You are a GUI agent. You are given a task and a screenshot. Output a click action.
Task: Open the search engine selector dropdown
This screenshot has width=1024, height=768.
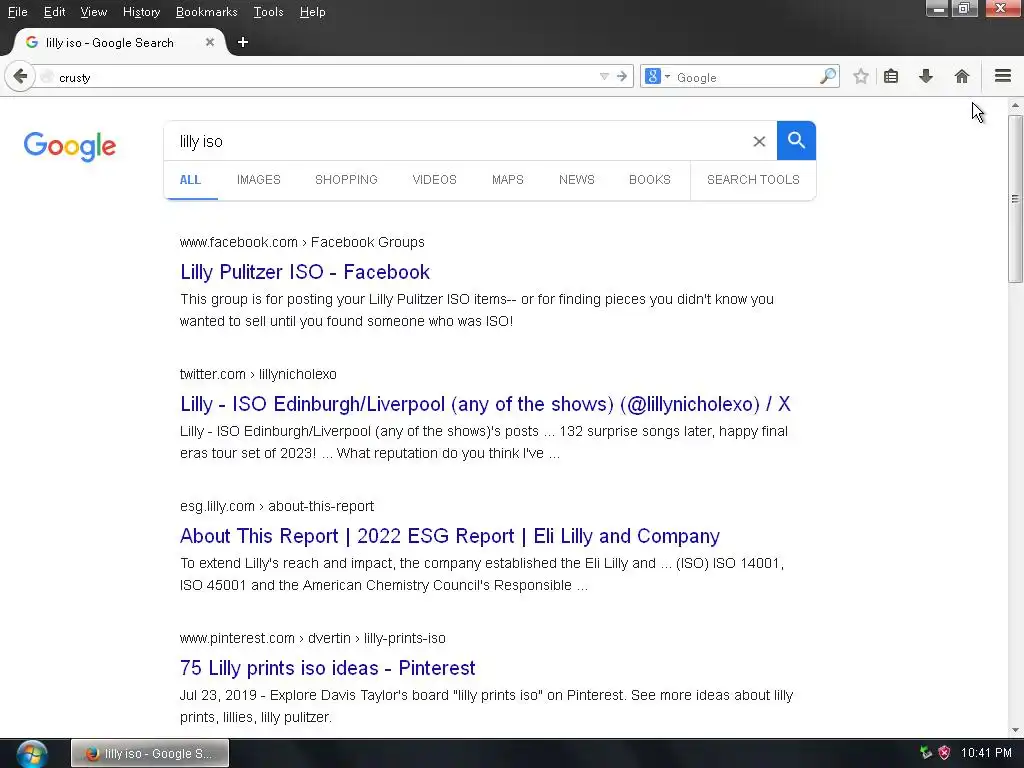[x=658, y=77]
